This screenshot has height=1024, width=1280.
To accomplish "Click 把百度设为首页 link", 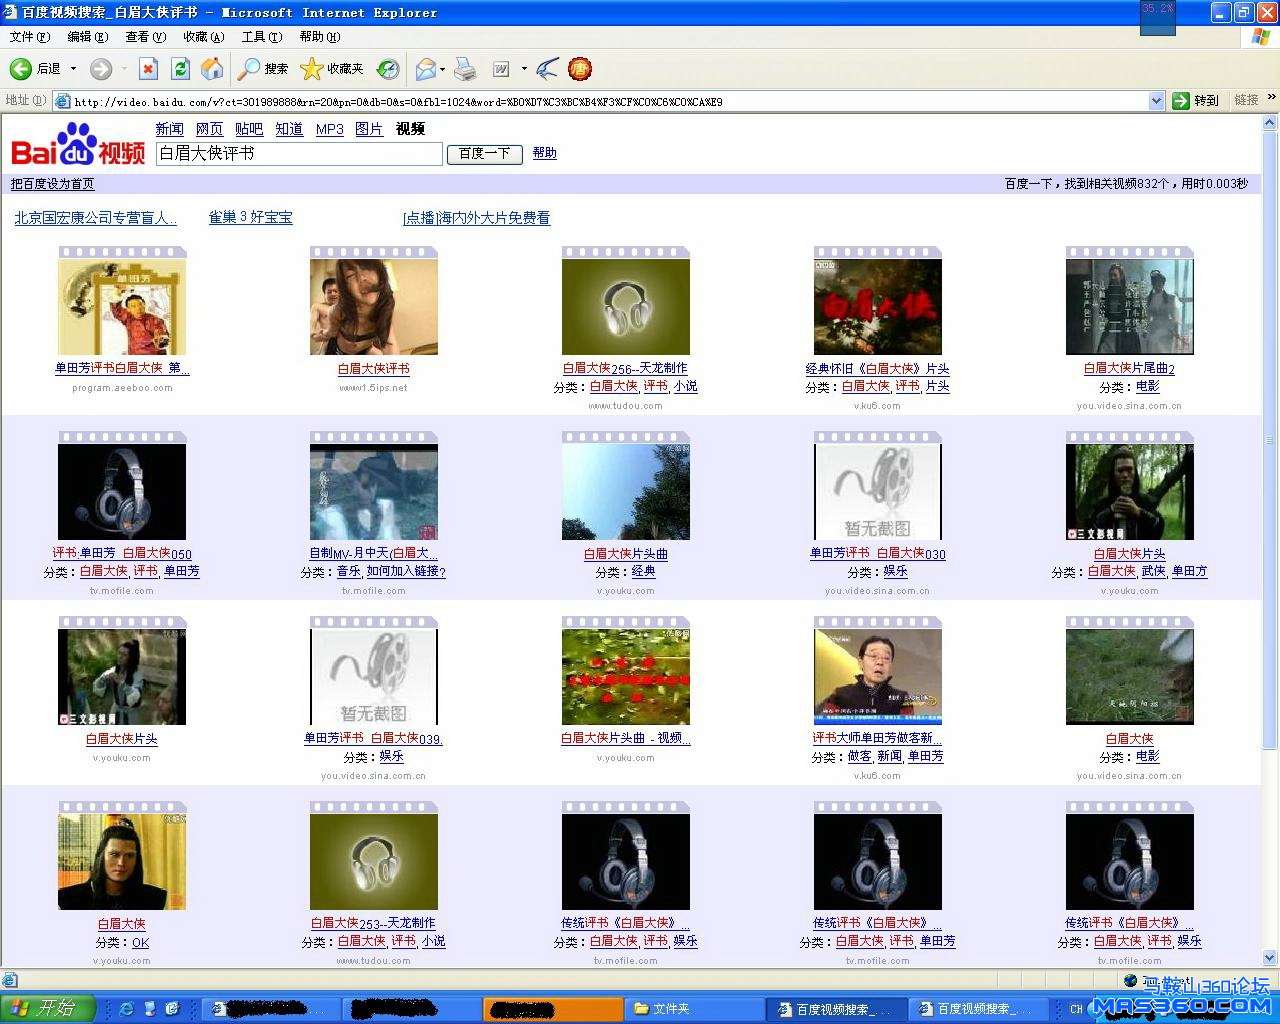I will pyautogui.click(x=52, y=184).
